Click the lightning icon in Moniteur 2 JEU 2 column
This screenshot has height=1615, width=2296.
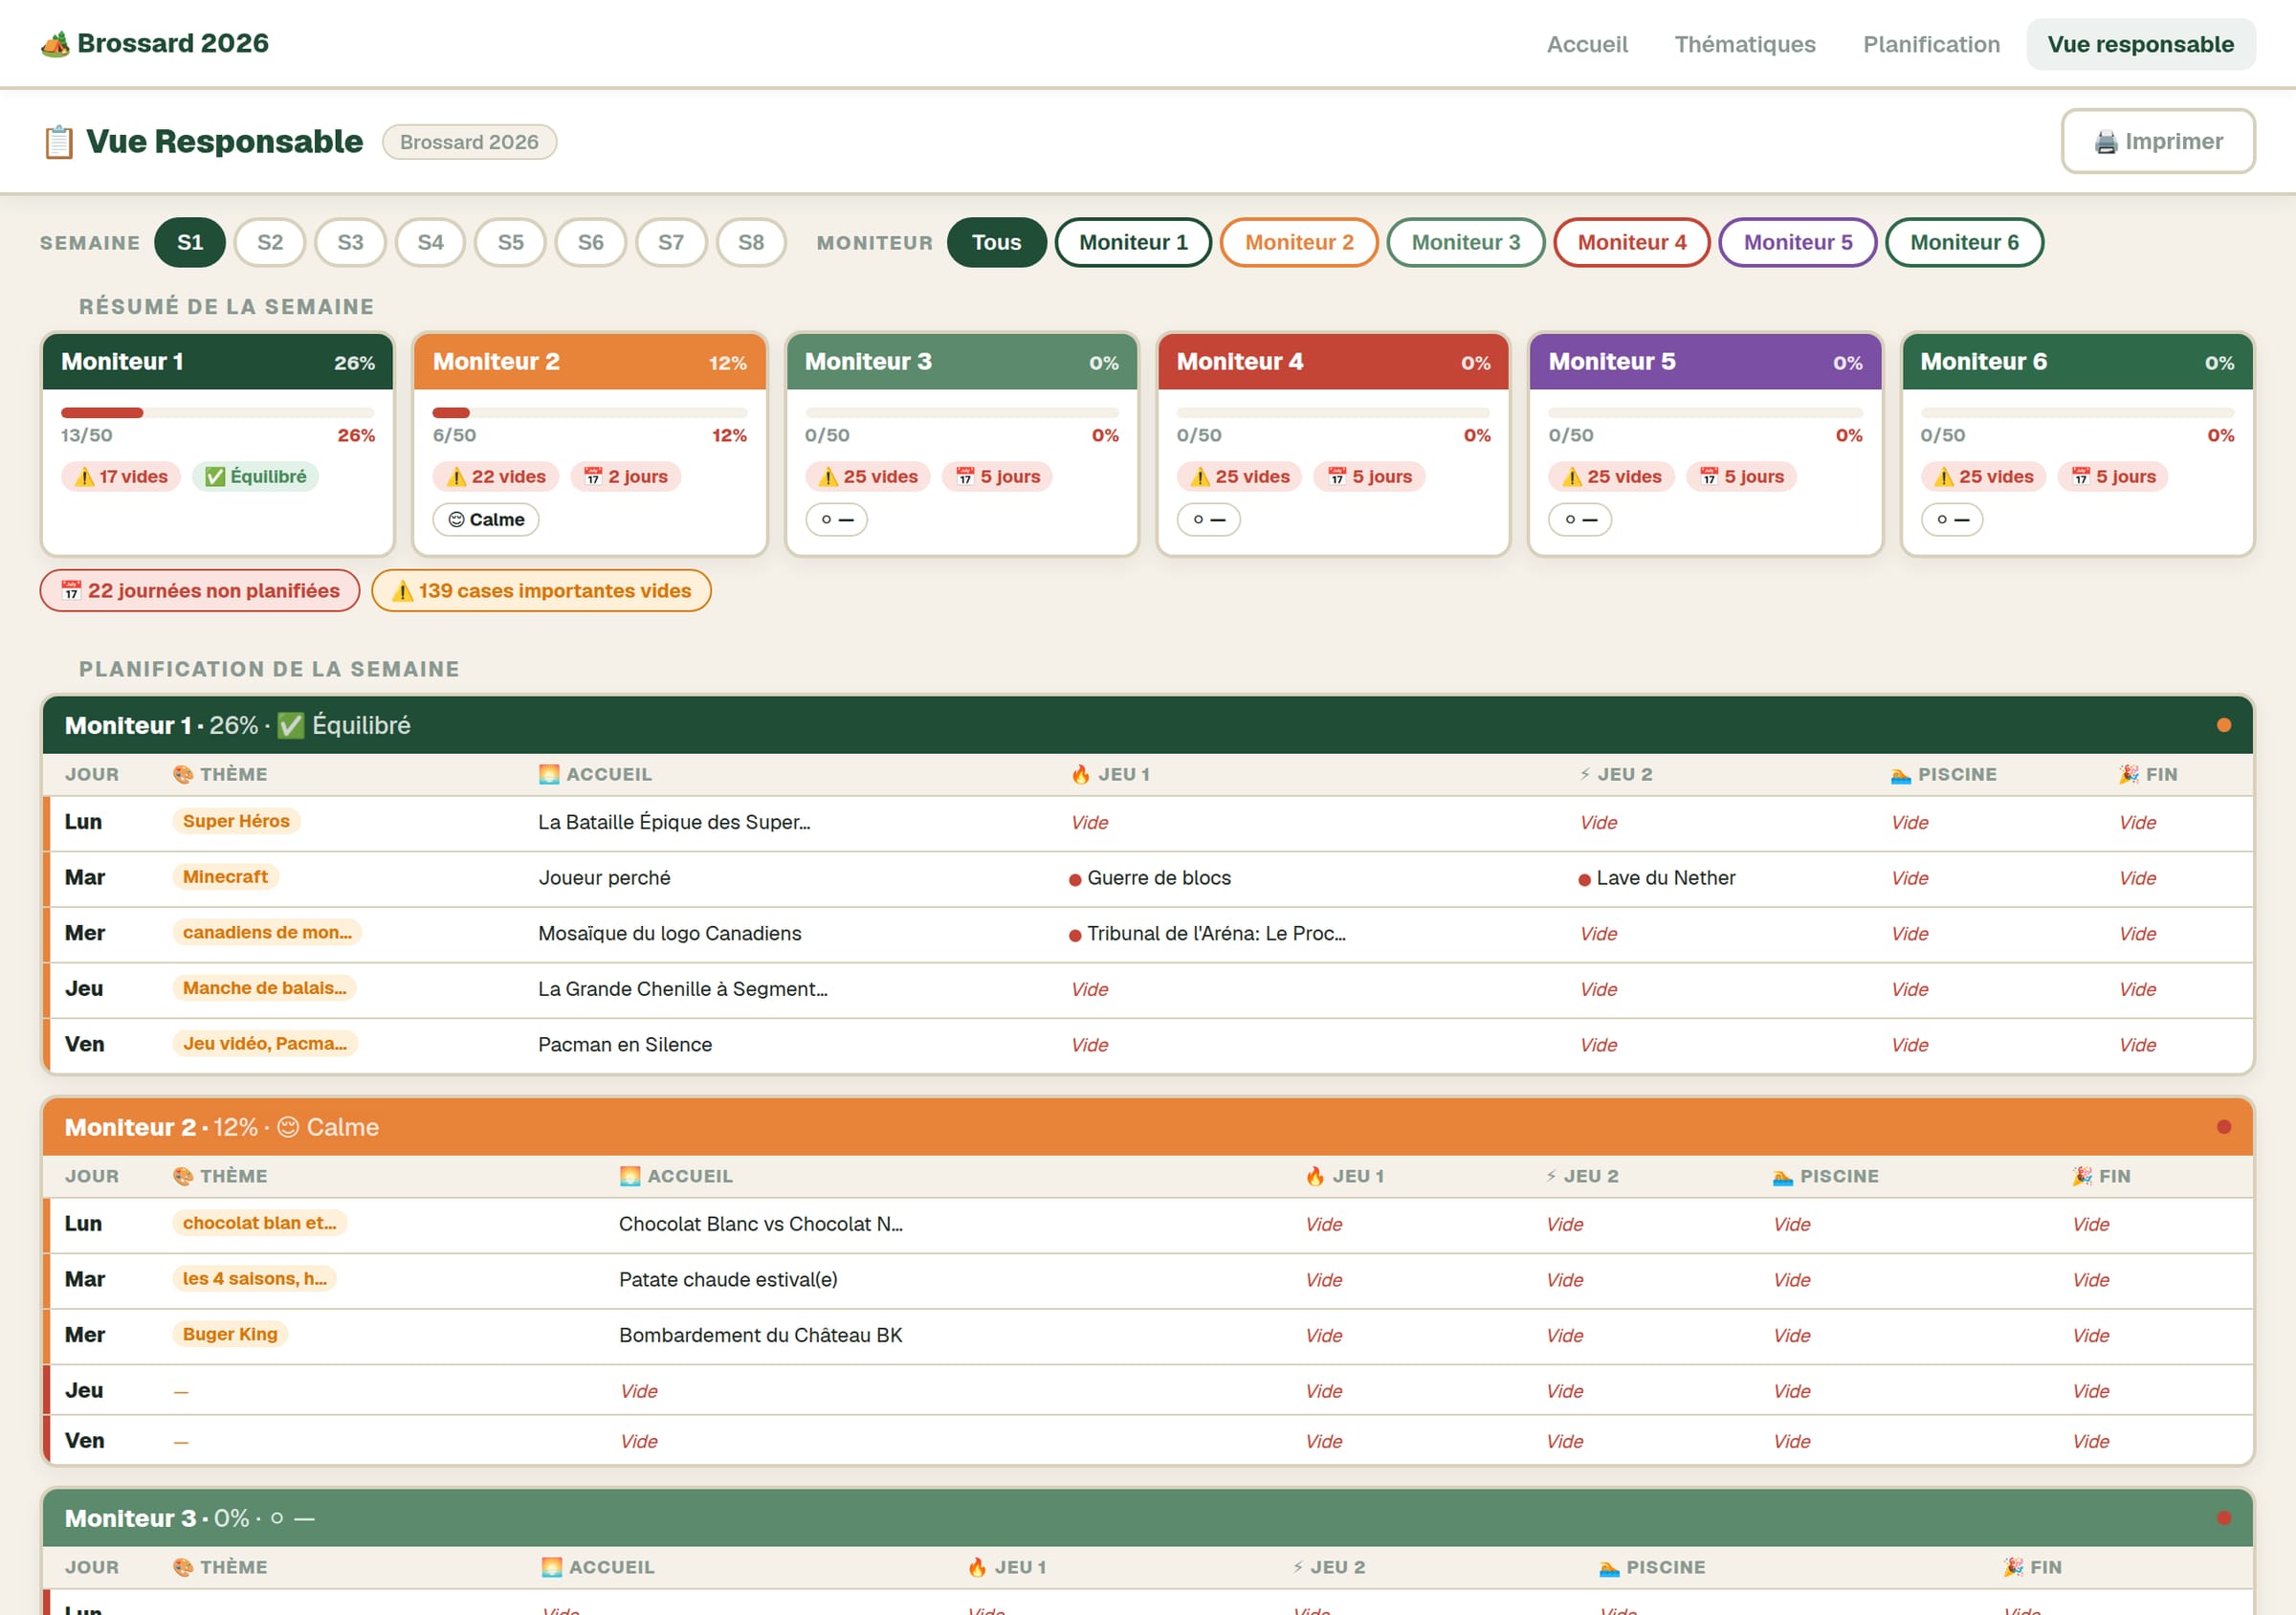tap(1551, 1177)
